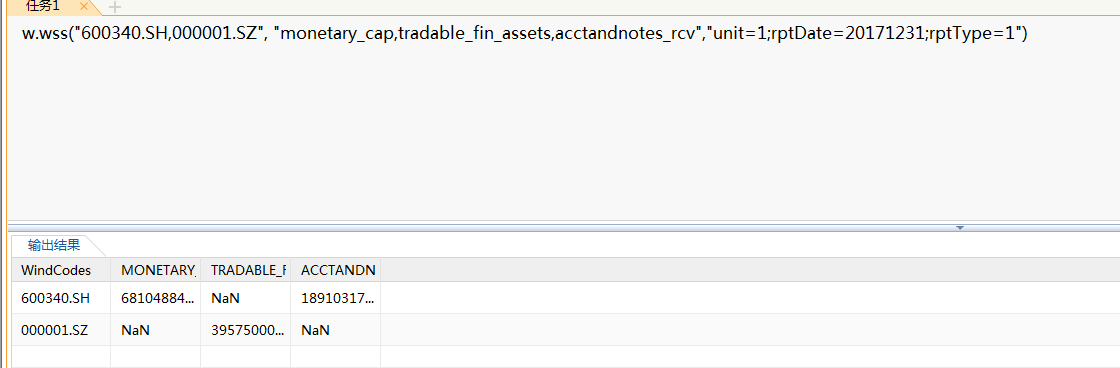Screen dimensions: 1120x368
Task: Add a new task tab
Action: (x=114, y=7)
